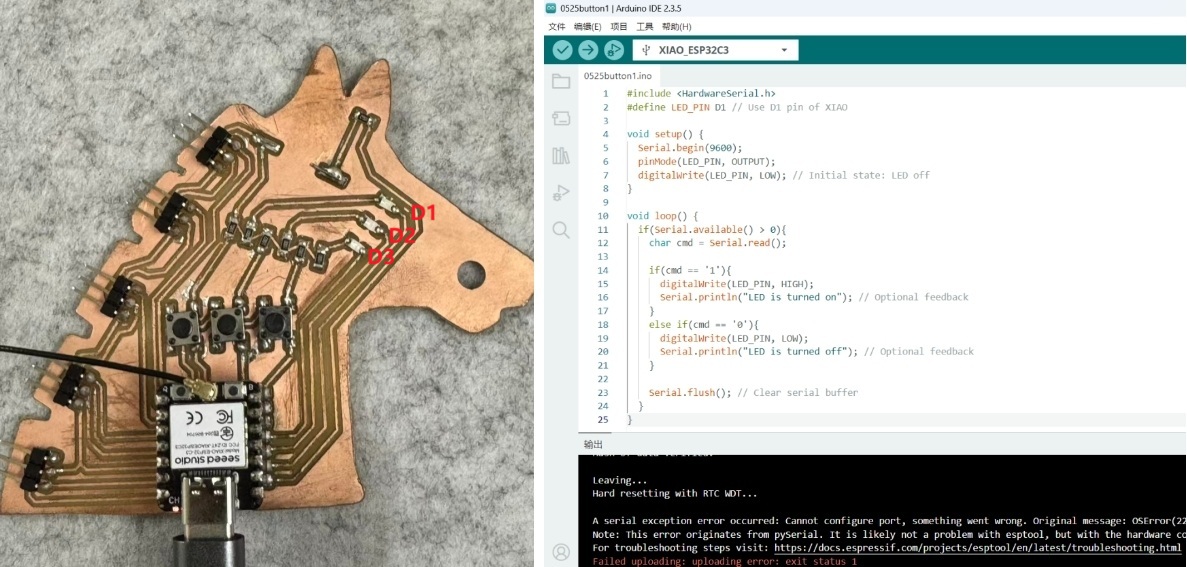This screenshot has height=567, width=1187.
Task: Click the "LED is turned on" println line
Action: [x=814, y=297]
